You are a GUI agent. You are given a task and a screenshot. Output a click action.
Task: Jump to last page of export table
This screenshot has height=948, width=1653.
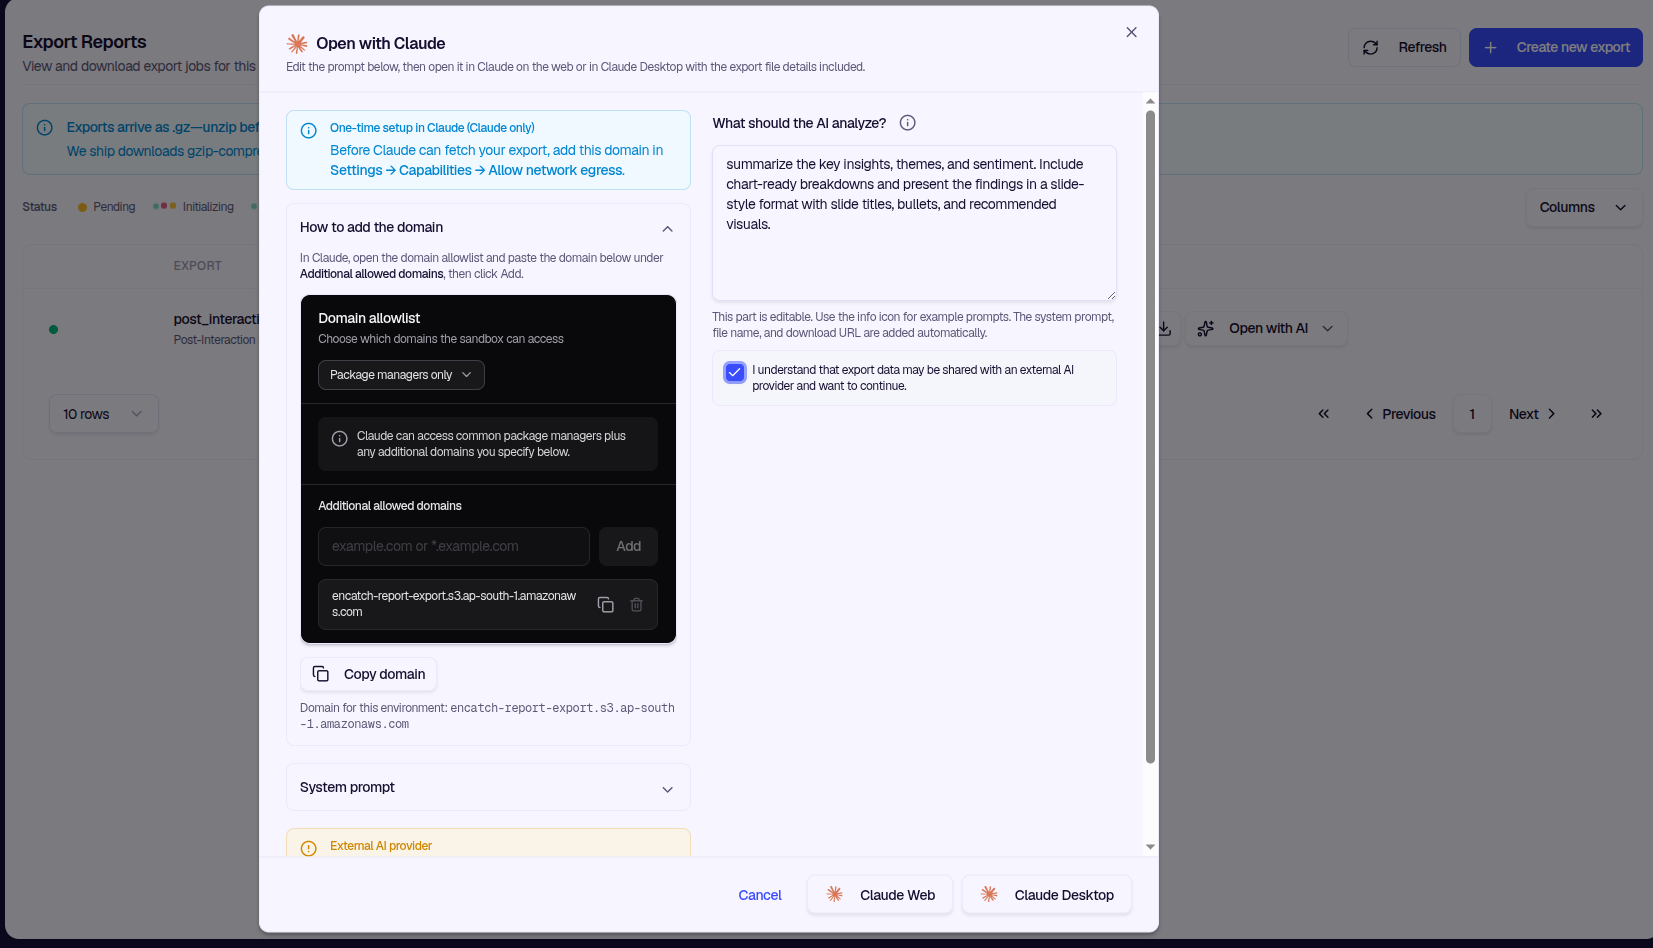pos(1596,414)
